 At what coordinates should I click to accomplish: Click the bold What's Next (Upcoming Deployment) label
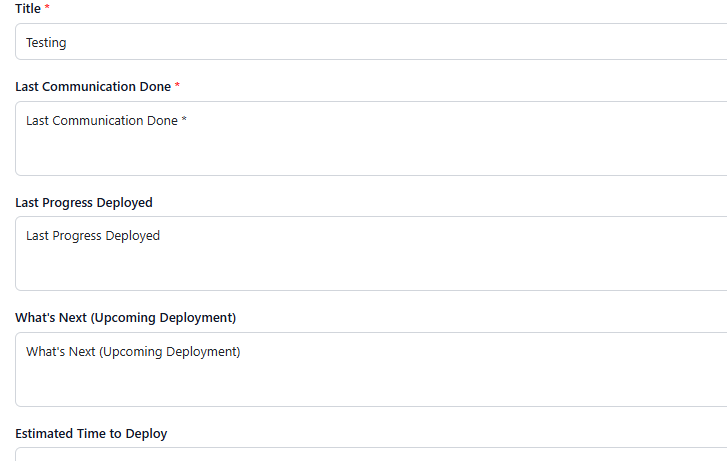click(126, 318)
